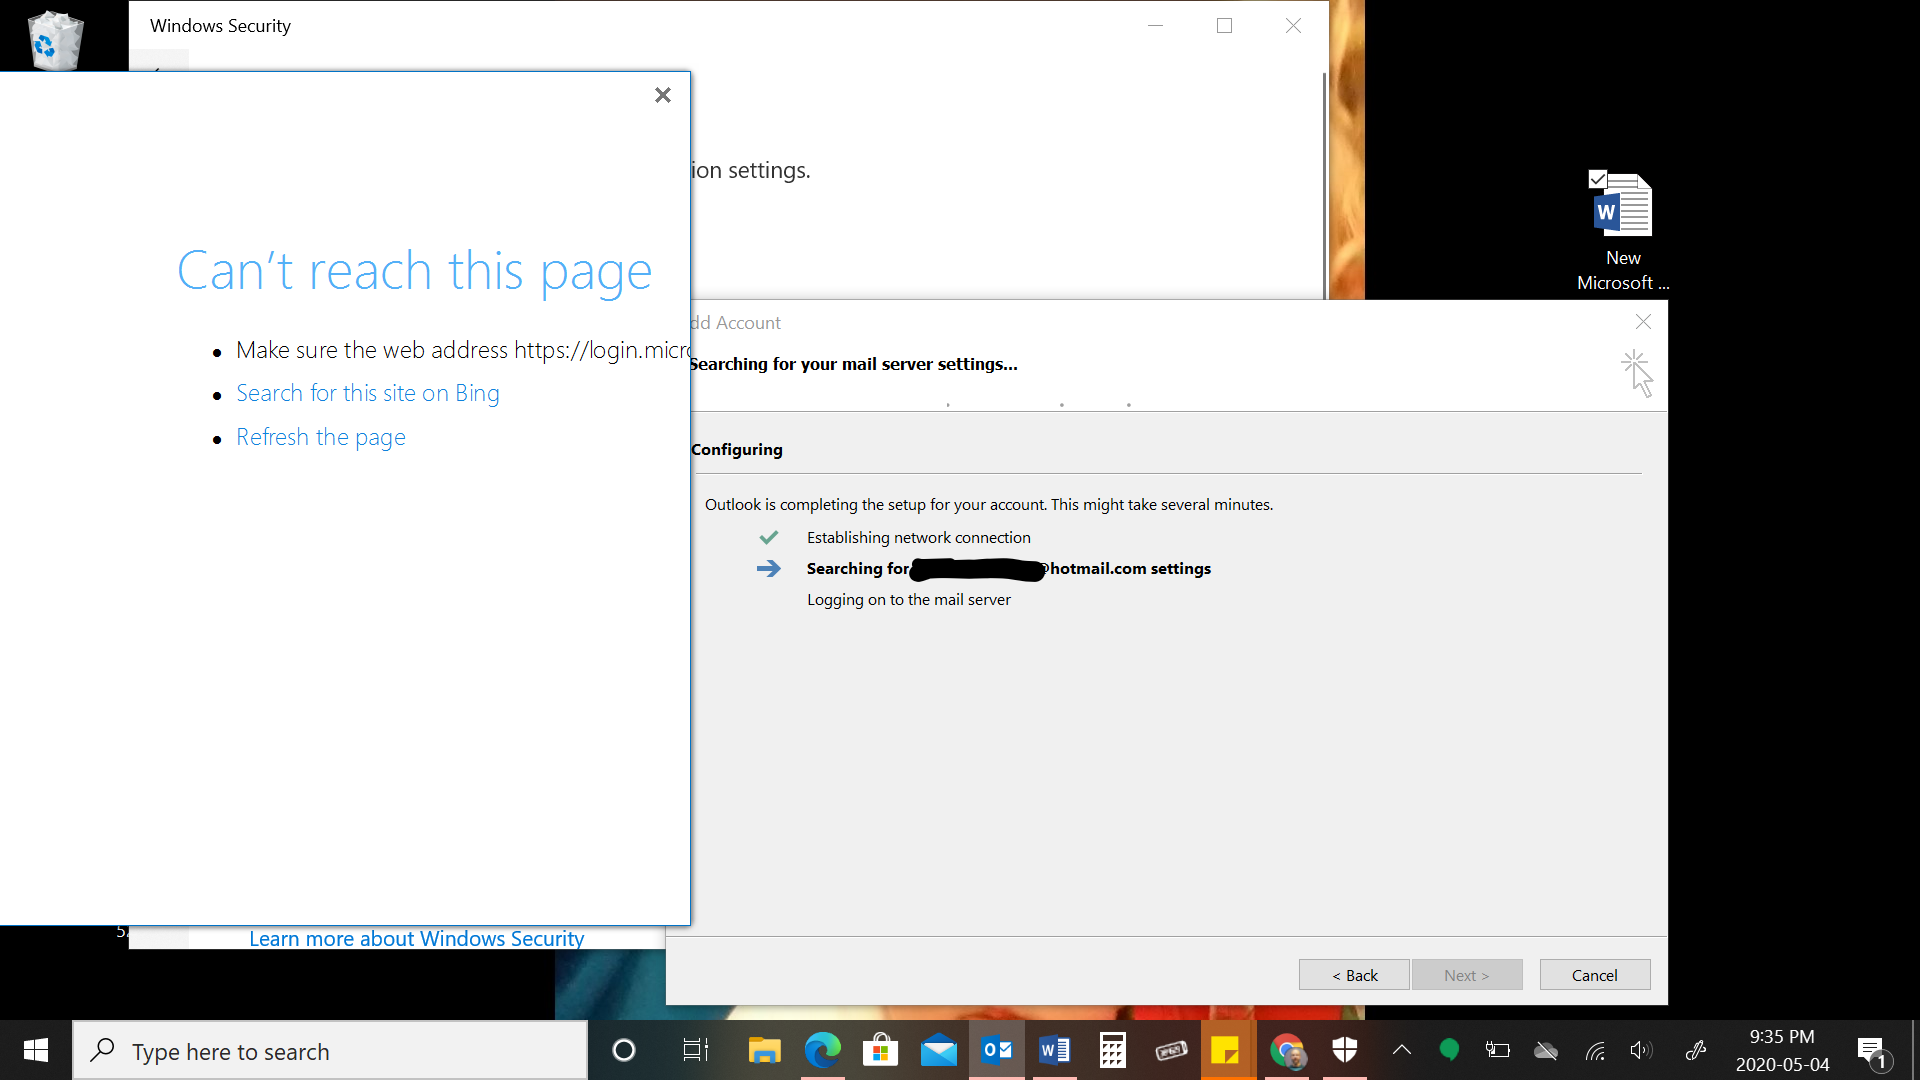Open the Windows Start menu

pos(36,1050)
